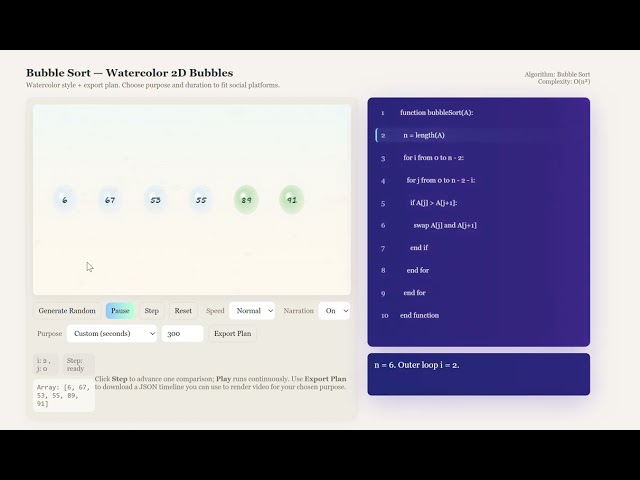Click the Array values readout box
The width and height of the screenshot is (640, 480).
(64, 396)
